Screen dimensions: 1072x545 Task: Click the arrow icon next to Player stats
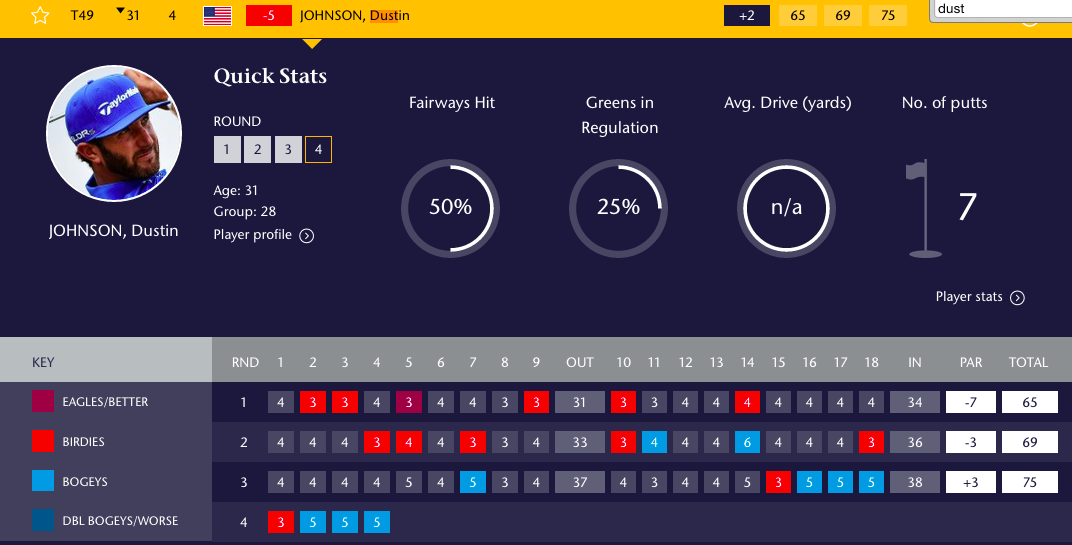[x=1017, y=297]
